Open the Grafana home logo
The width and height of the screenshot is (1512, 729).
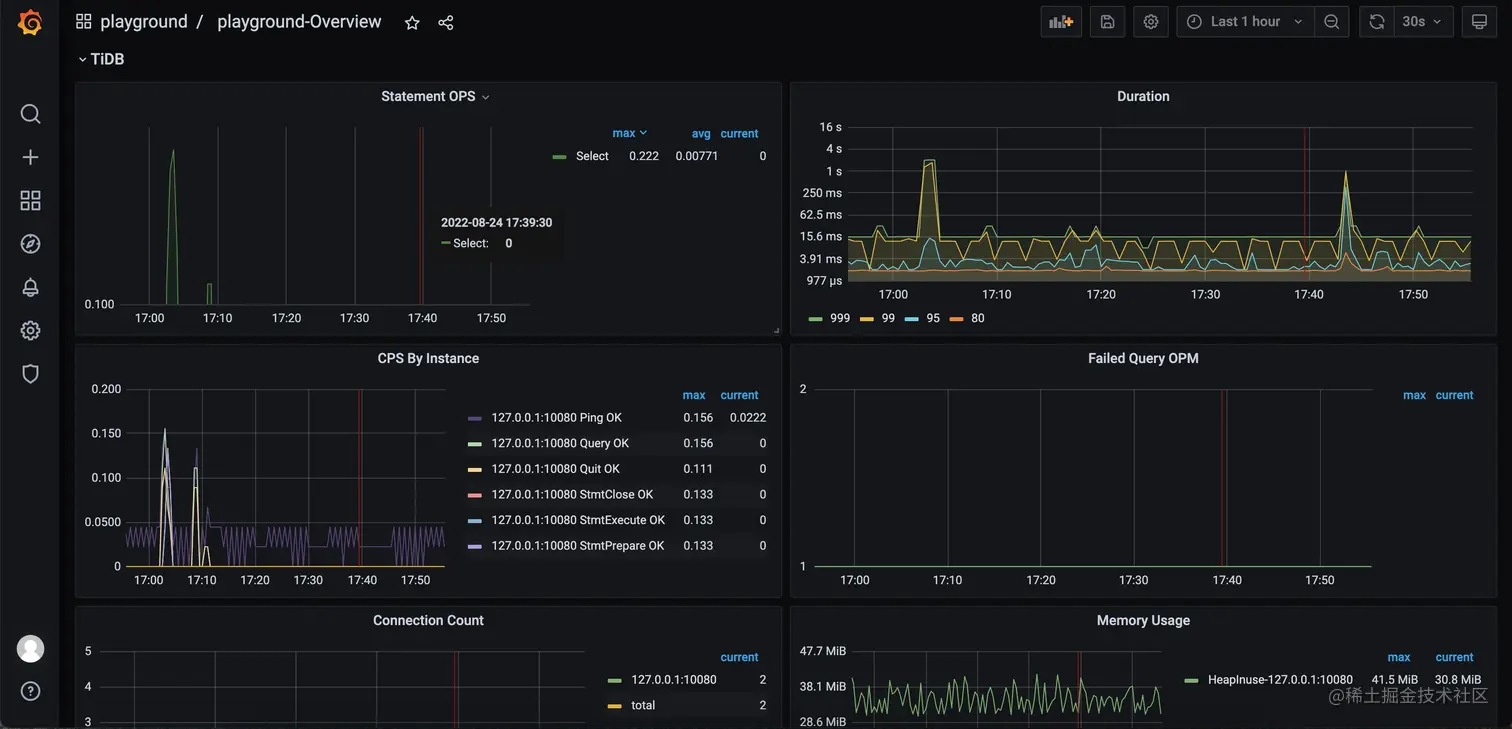(30, 22)
